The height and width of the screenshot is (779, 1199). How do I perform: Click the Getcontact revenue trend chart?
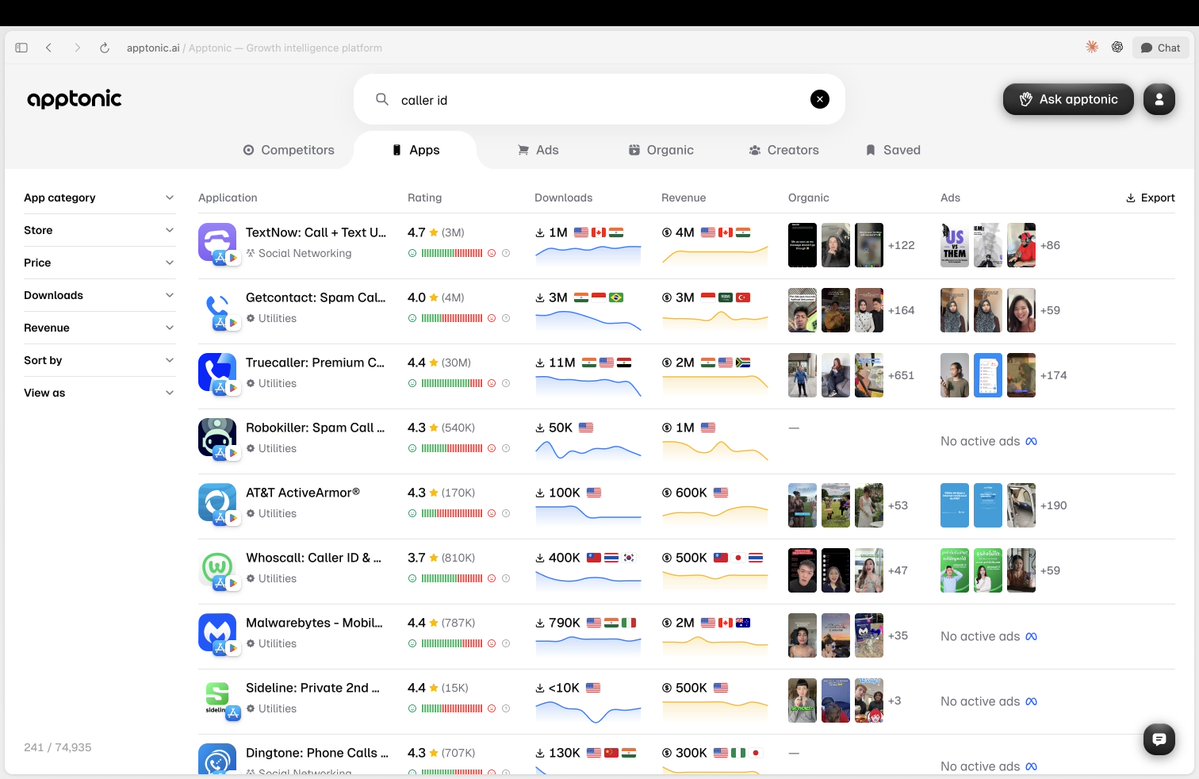click(x=715, y=320)
